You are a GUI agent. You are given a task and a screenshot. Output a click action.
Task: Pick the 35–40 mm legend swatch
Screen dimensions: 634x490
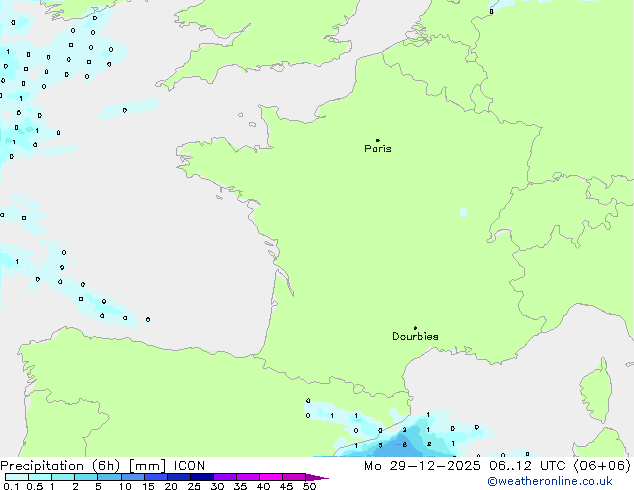click(x=247, y=477)
